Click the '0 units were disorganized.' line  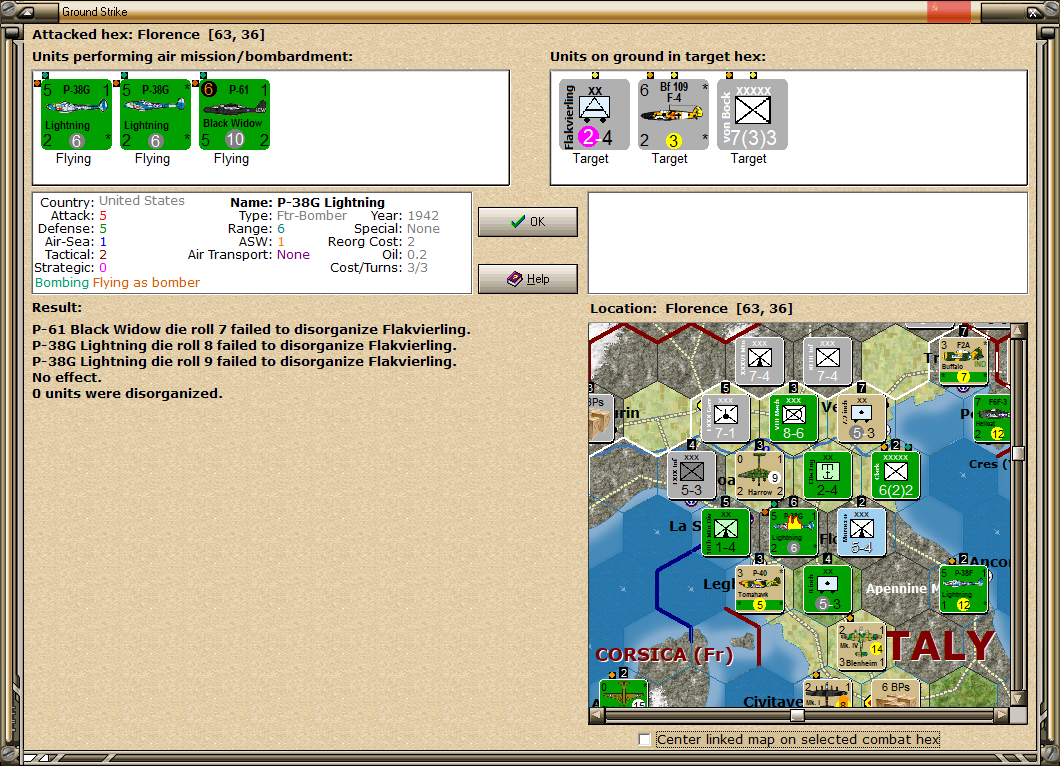pyautogui.click(x=128, y=393)
